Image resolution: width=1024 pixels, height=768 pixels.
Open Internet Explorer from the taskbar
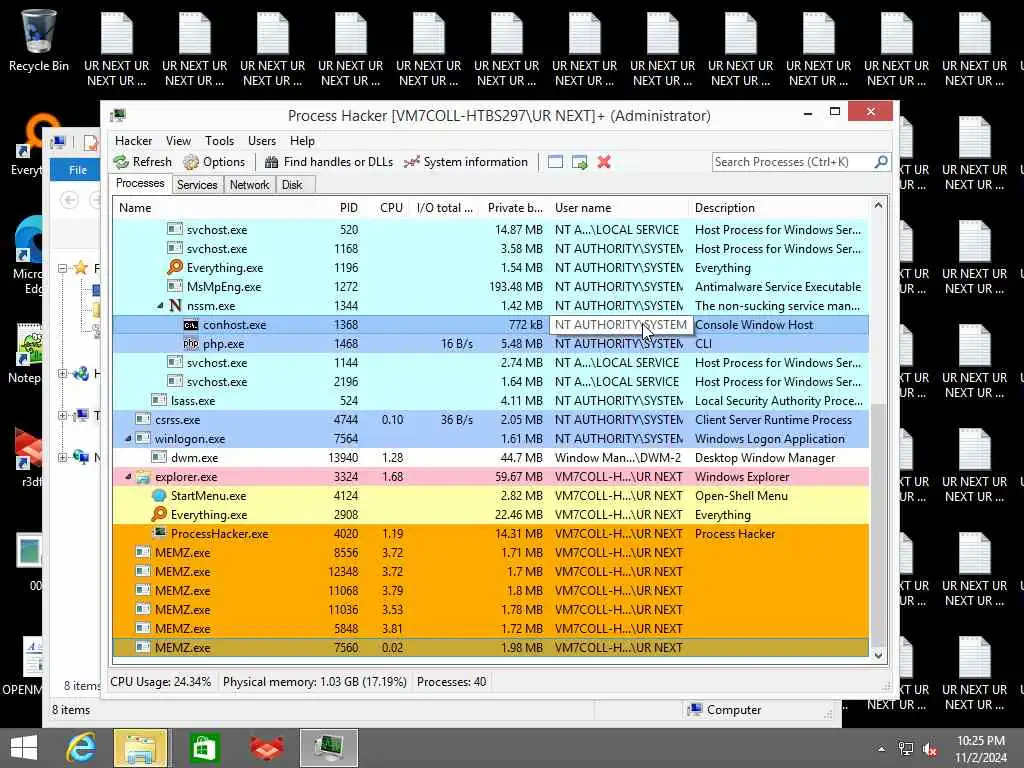pyautogui.click(x=82, y=748)
